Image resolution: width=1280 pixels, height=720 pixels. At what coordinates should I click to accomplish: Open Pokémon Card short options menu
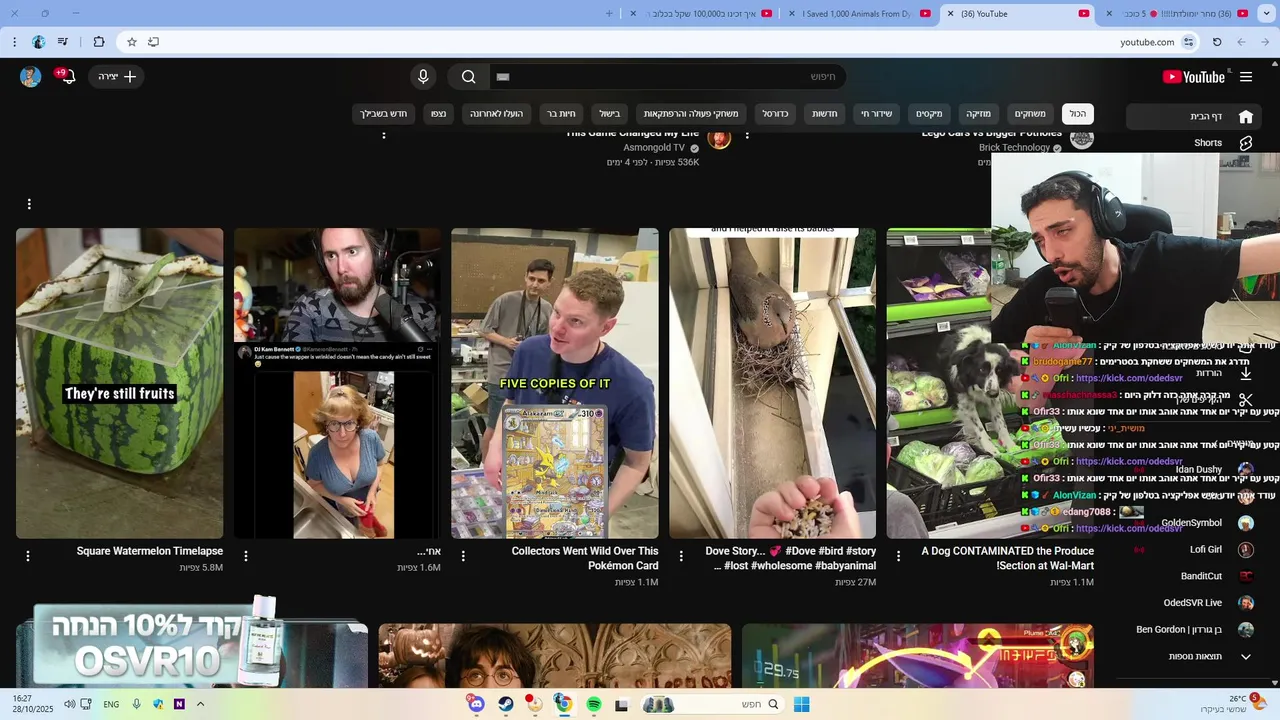click(464, 556)
